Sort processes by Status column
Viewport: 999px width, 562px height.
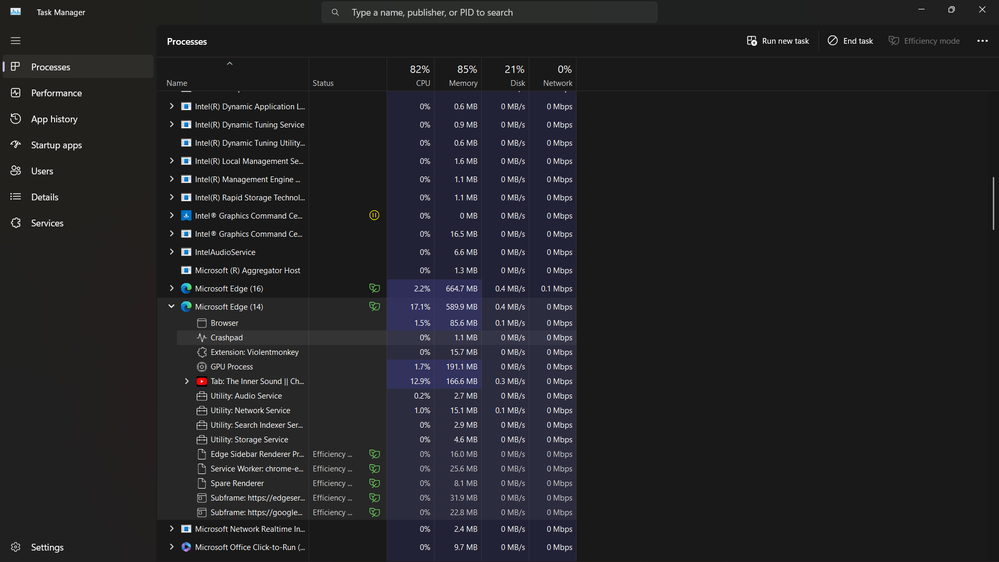[348, 75]
